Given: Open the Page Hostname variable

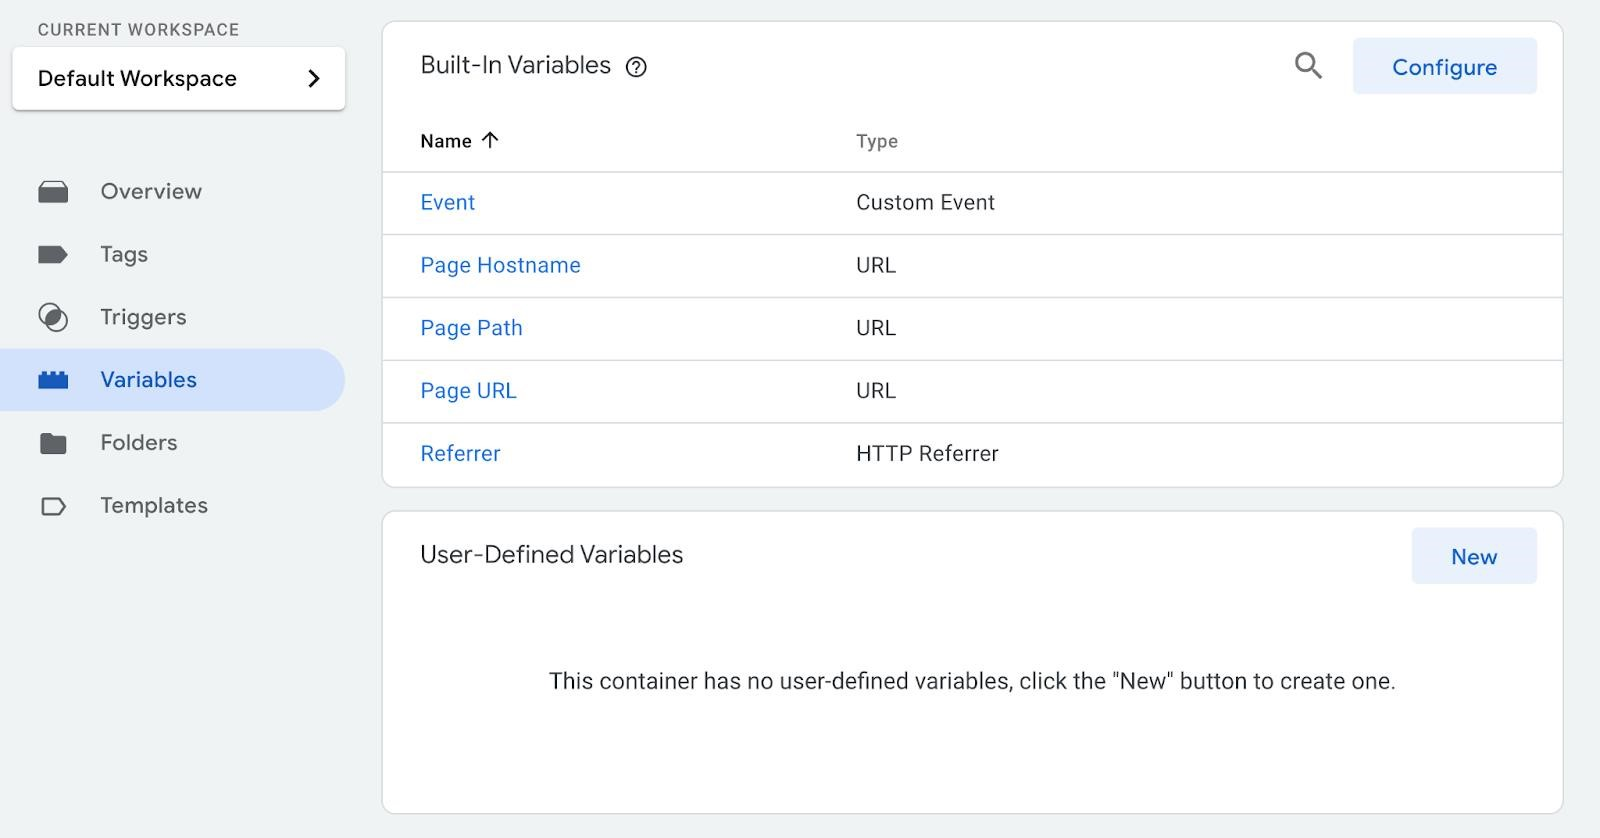Looking at the screenshot, I should pos(500,265).
